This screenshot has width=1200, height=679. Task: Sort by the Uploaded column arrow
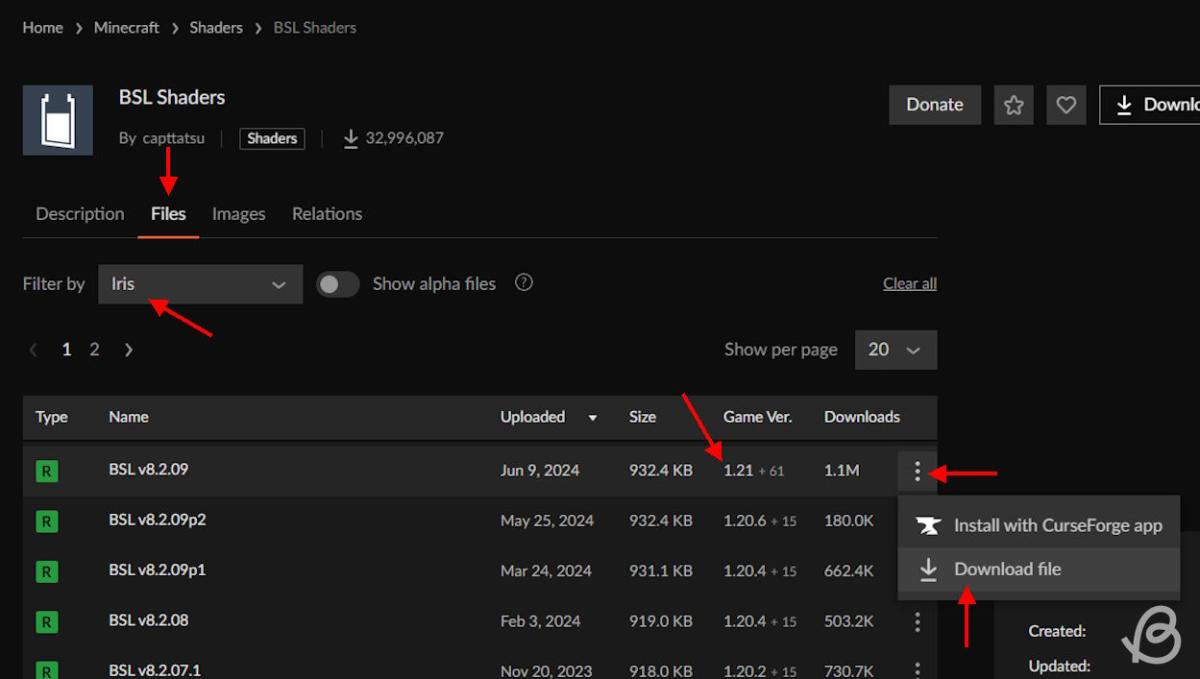(x=593, y=418)
